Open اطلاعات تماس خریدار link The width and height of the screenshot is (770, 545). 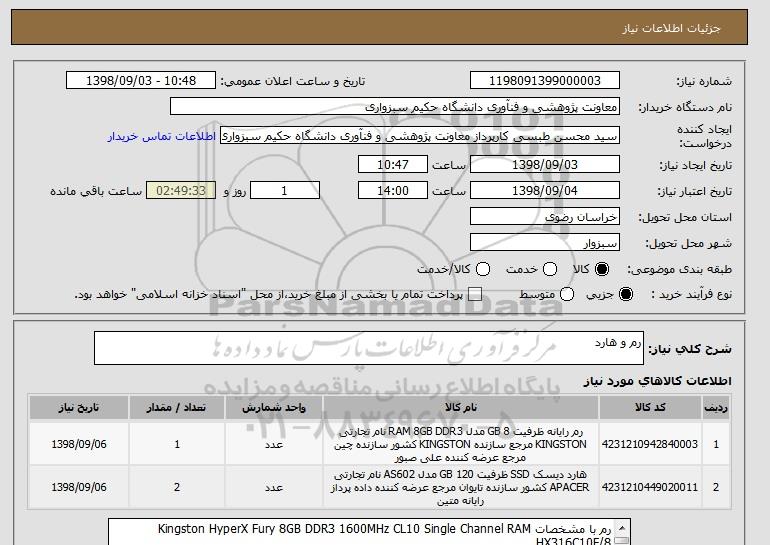point(162,136)
